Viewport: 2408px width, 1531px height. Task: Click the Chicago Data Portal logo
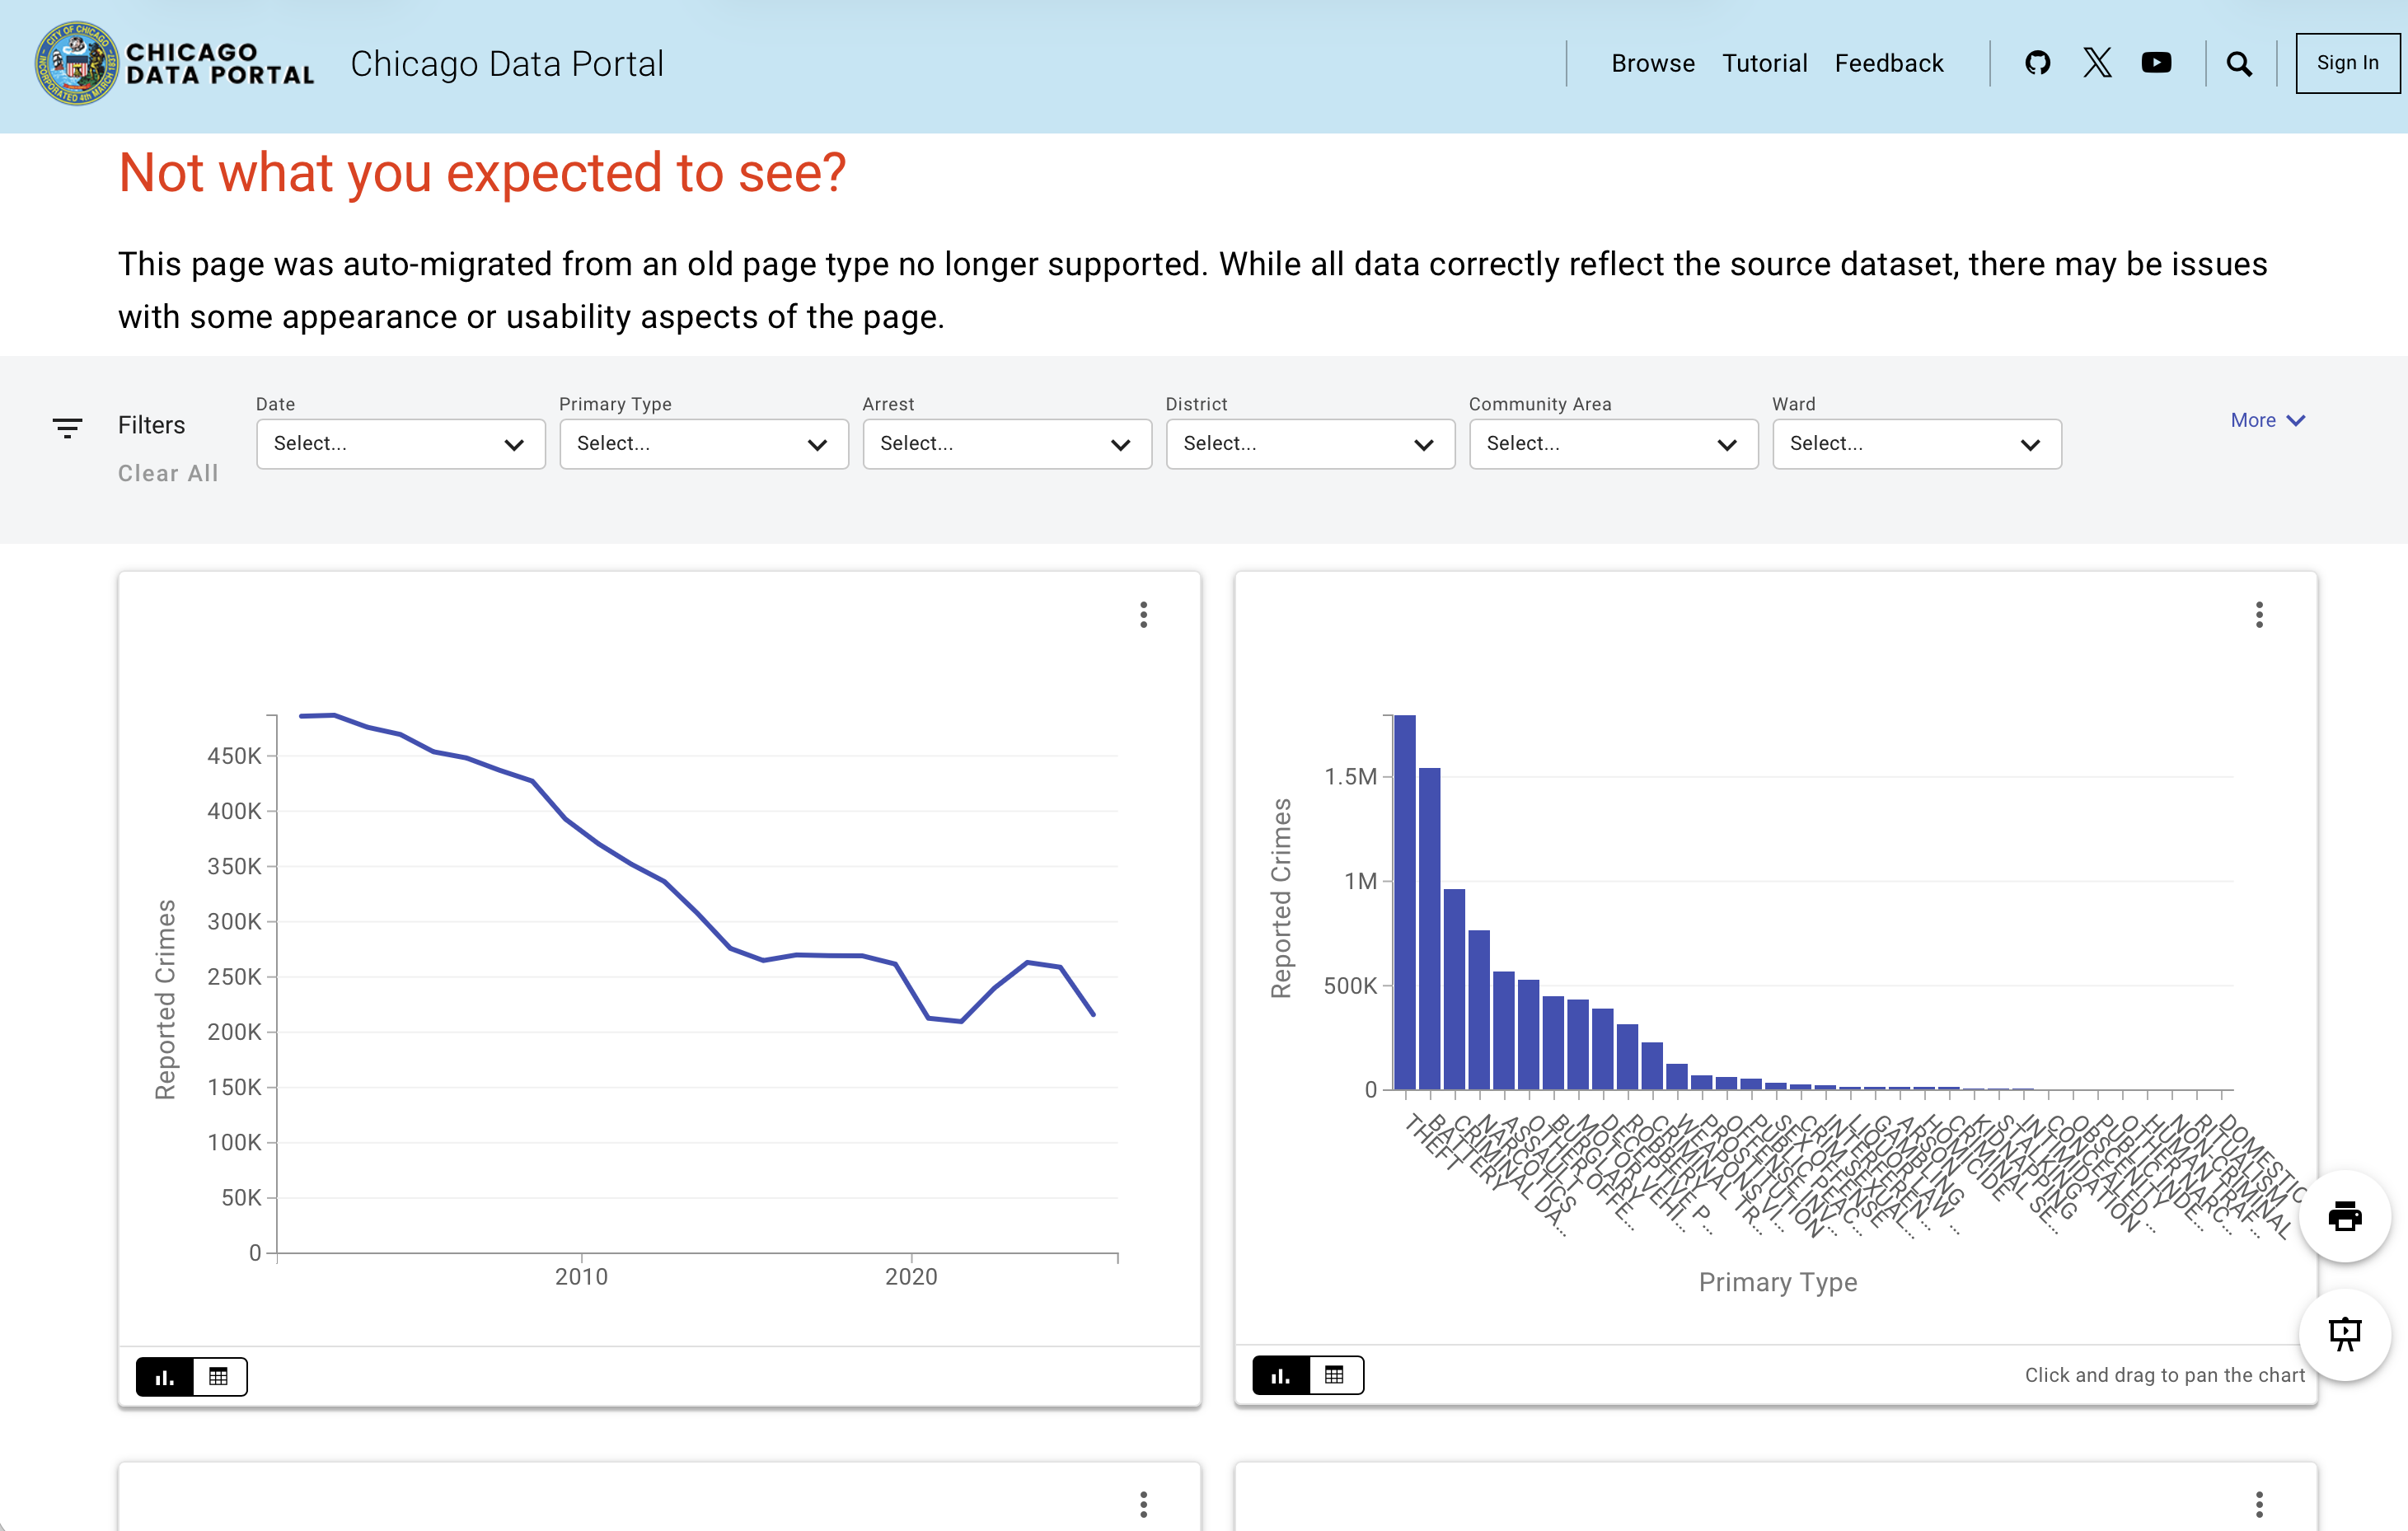175,63
